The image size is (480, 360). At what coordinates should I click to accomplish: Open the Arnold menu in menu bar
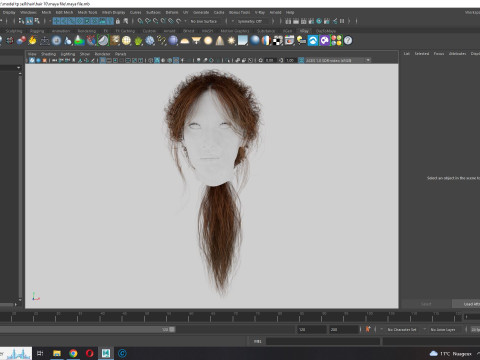pyautogui.click(x=275, y=12)
